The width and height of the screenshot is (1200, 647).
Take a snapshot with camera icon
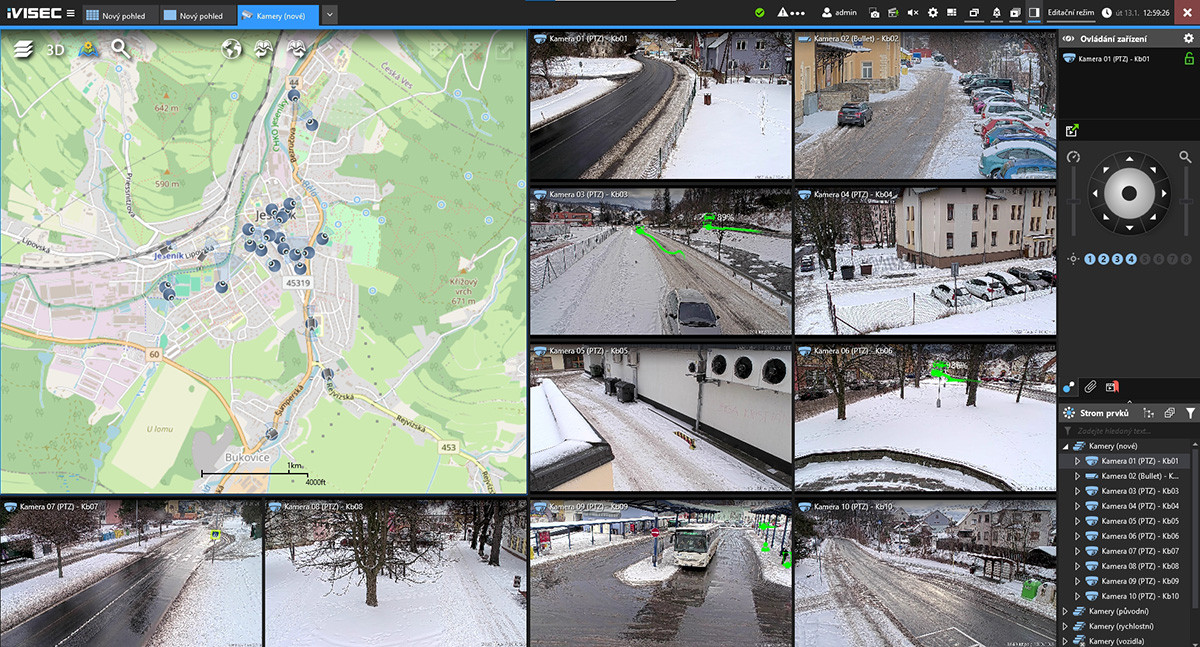[874, 13]
